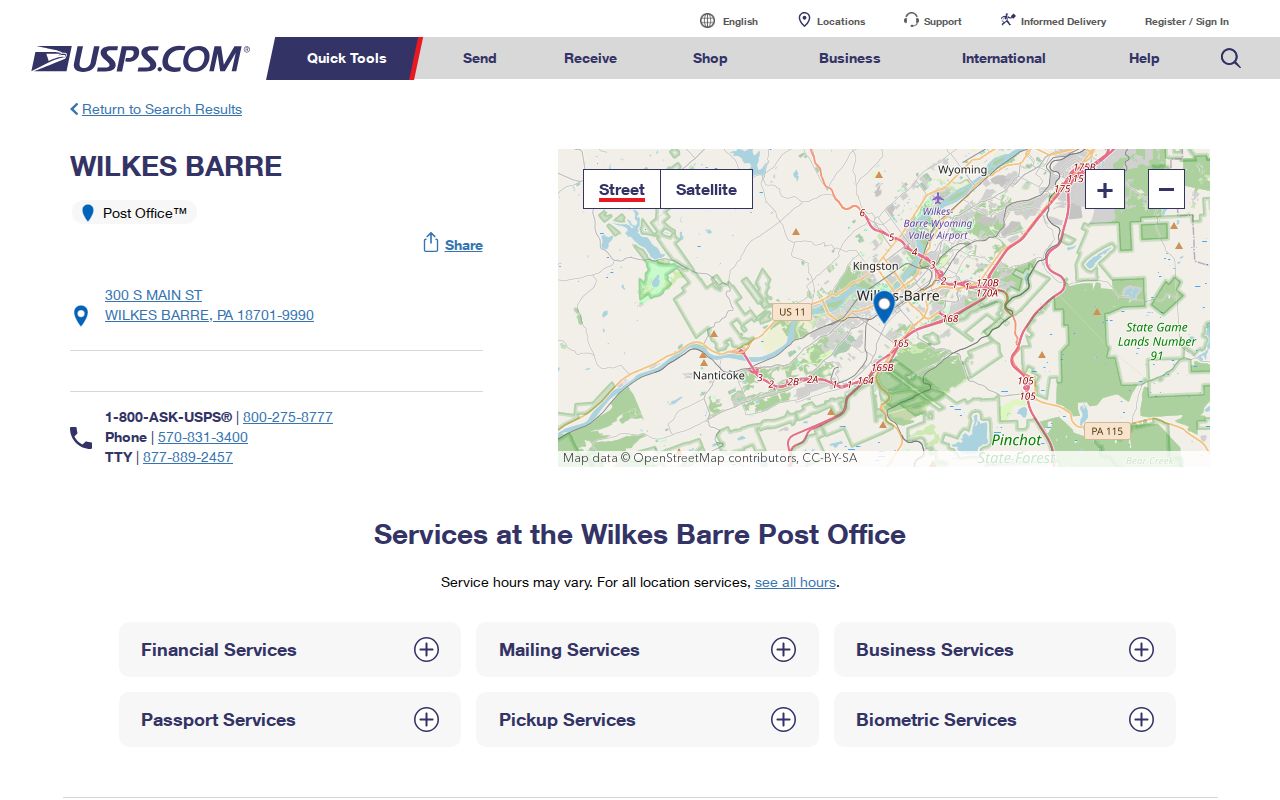The image size is (1280, 800).
Task: Expand Financial Services section
Action: (x=290, y=650)
